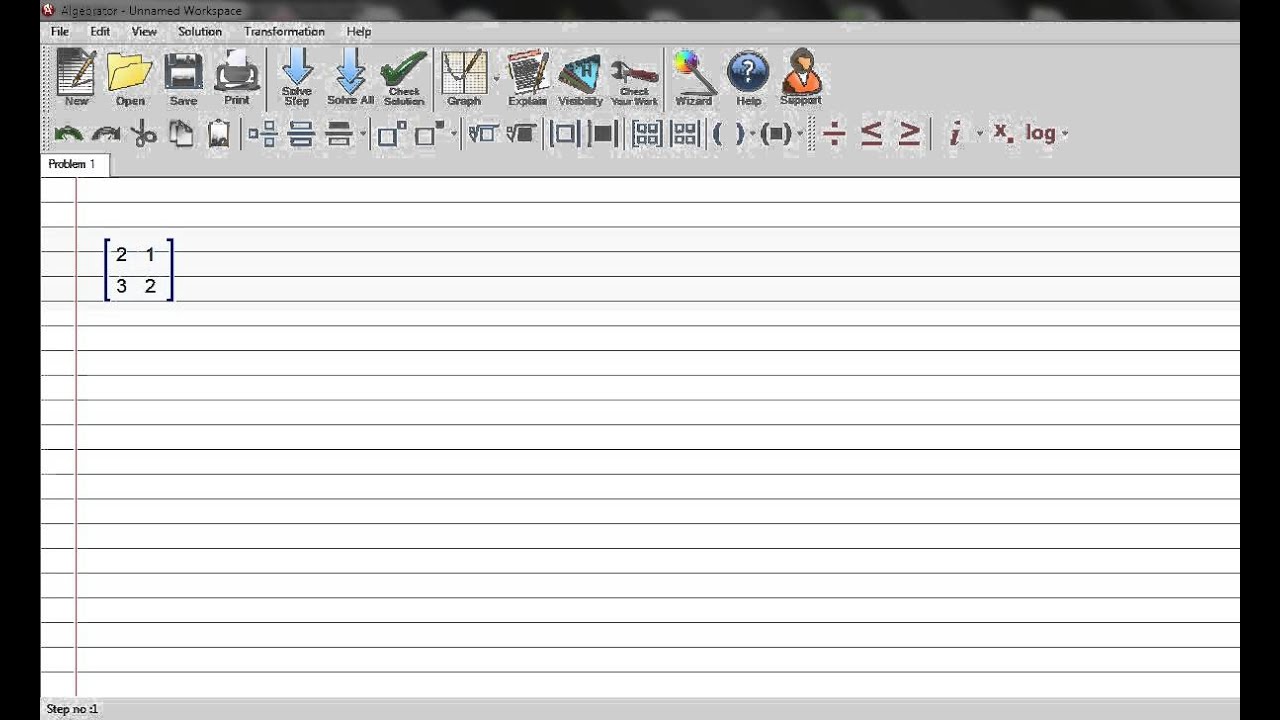The image size is (1280, 720).
Task: Open the dropdown next to imaginary i
Action: tap(980, 134)
